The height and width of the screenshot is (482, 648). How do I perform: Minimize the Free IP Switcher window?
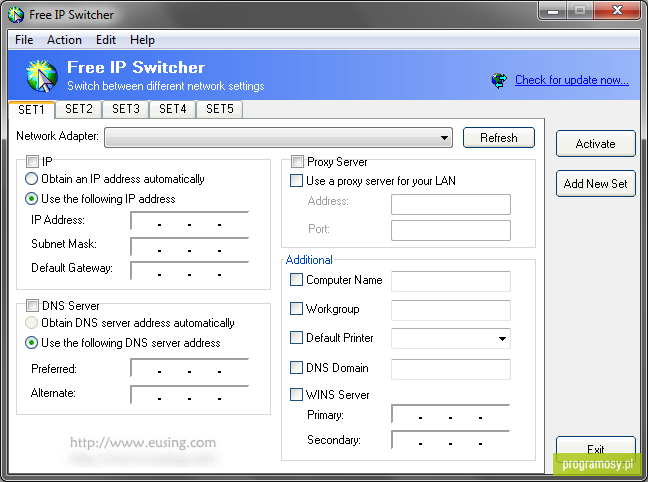click(553, 11)
